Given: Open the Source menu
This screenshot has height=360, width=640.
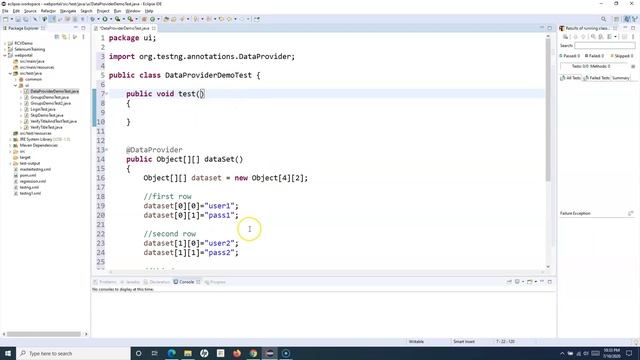Looking at the screenshot, I should [x=30, y=11].
